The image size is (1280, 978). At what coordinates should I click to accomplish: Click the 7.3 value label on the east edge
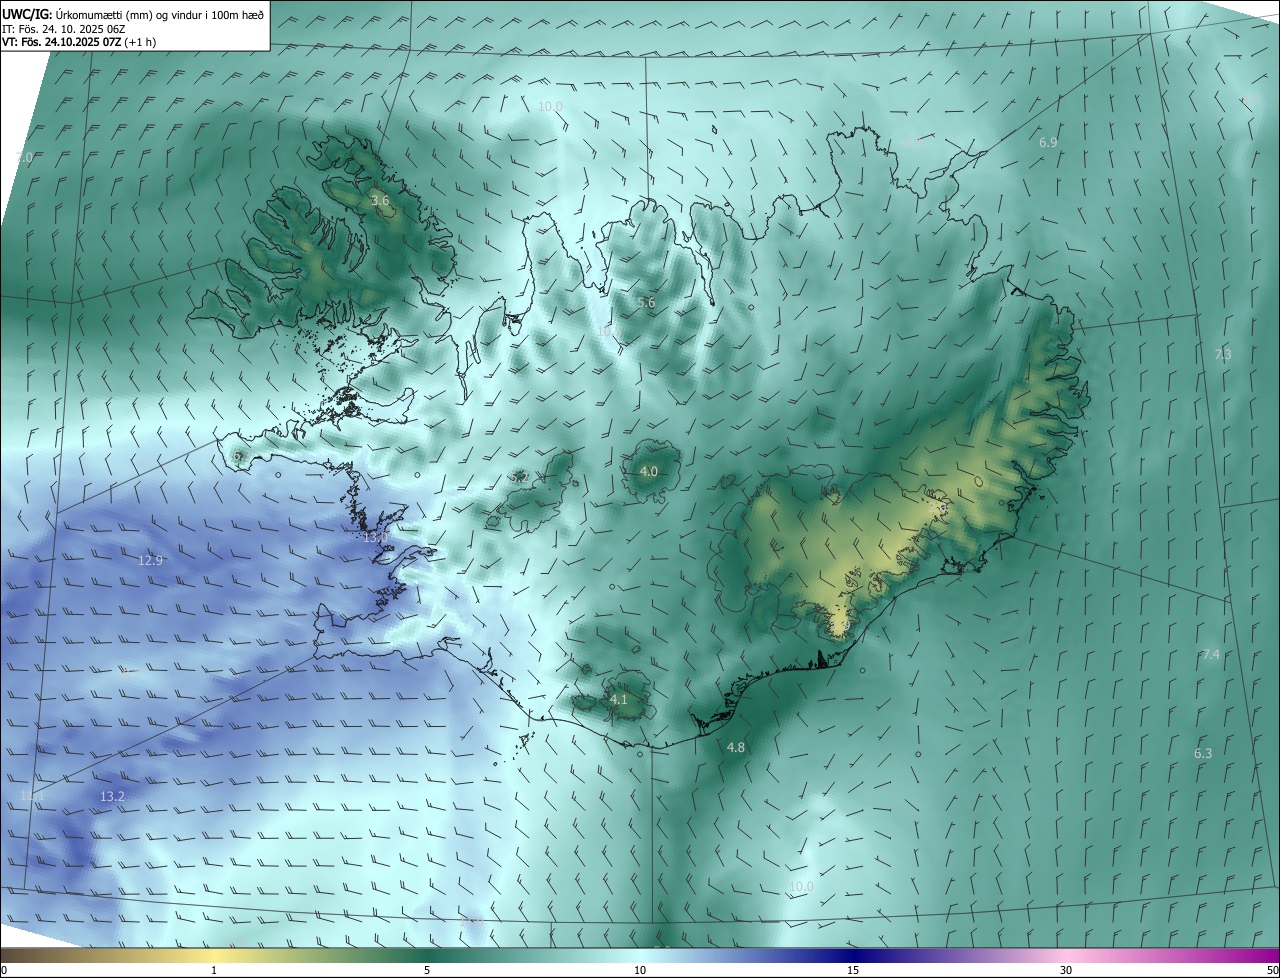1223,355
